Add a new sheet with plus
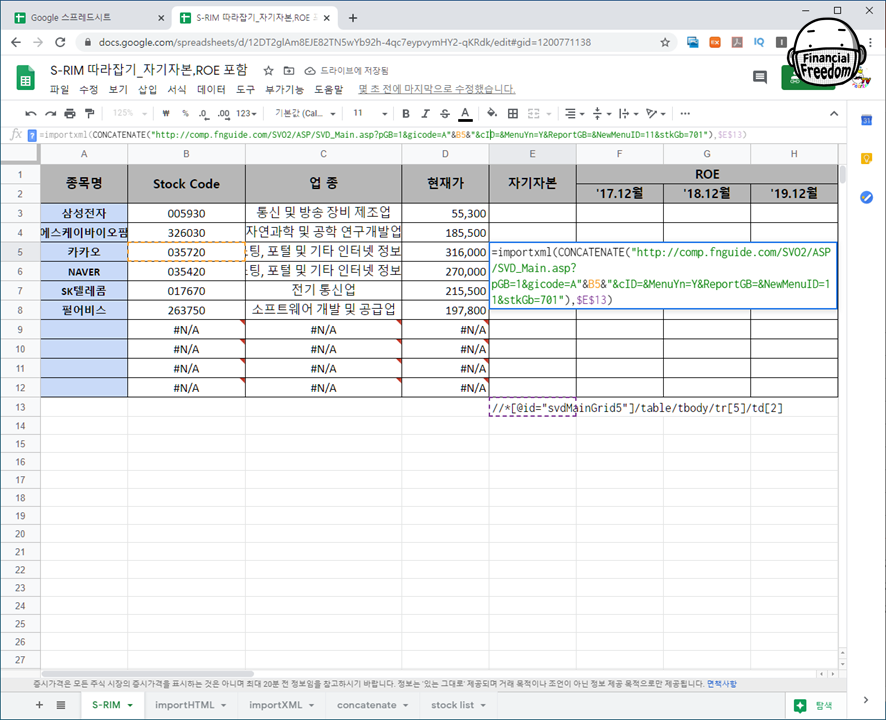Screen dimensions: 886x720 (x=39, y=705)
